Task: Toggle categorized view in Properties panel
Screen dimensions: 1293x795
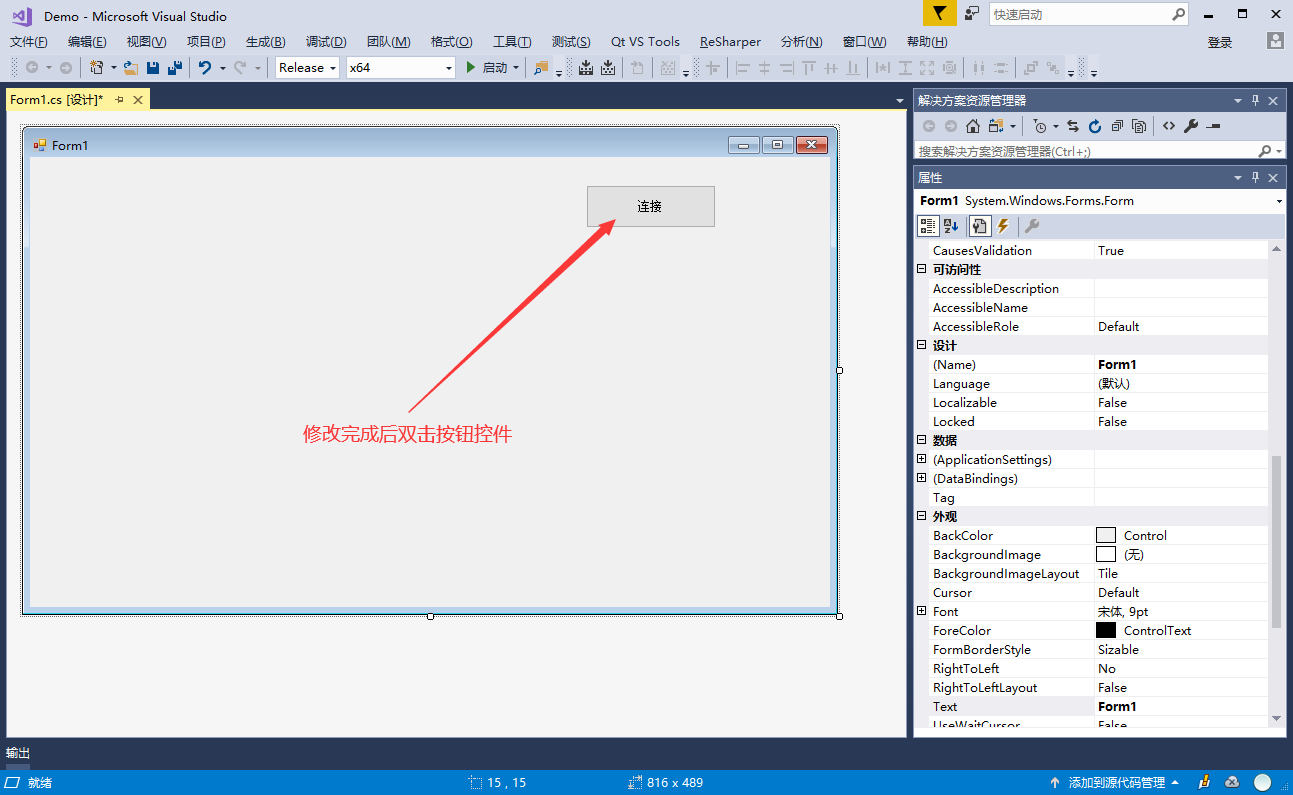Action: coord(928,226)
